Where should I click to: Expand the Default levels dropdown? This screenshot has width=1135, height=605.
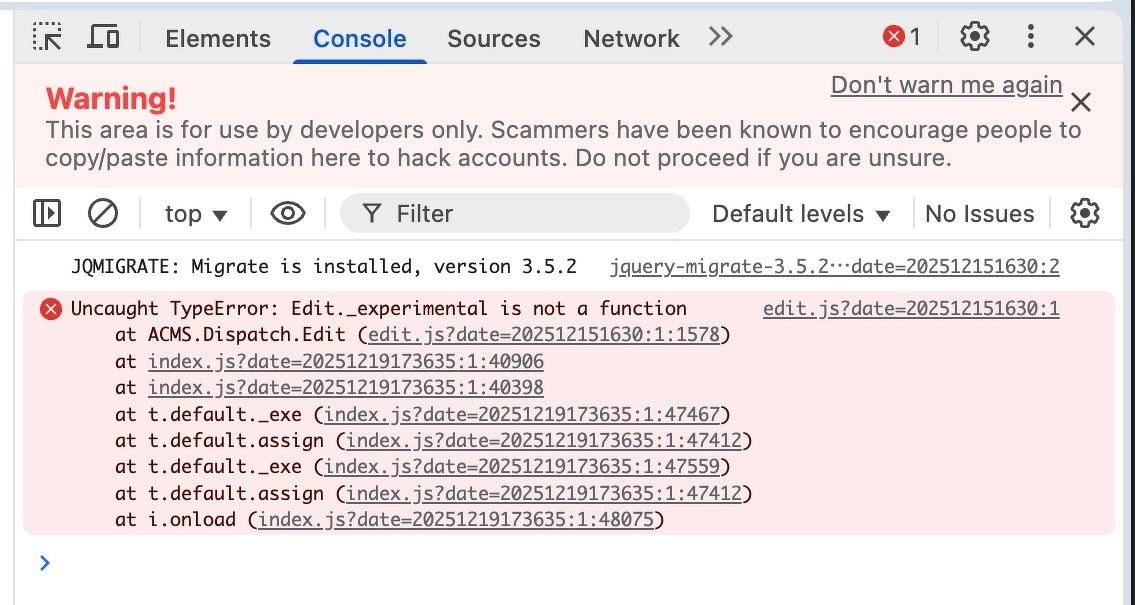coord(801,214)
